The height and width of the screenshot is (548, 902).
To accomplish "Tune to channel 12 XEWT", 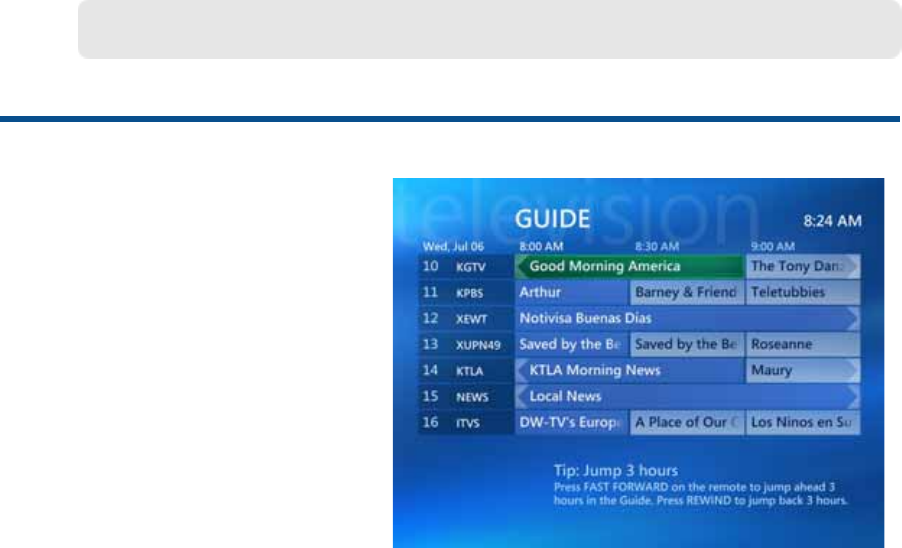I will click(466, 318).
